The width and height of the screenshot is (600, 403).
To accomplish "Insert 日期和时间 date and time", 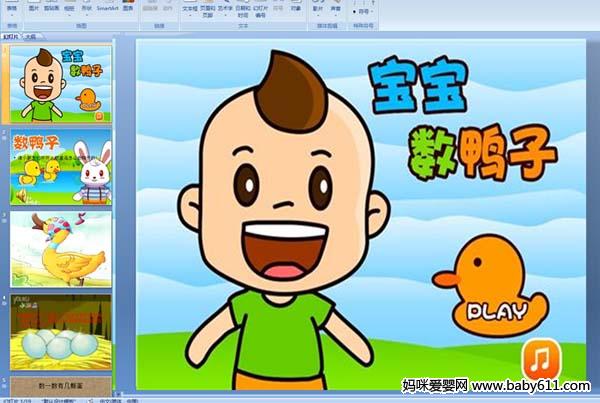I will pyautogui.click(x=243, y=10).
